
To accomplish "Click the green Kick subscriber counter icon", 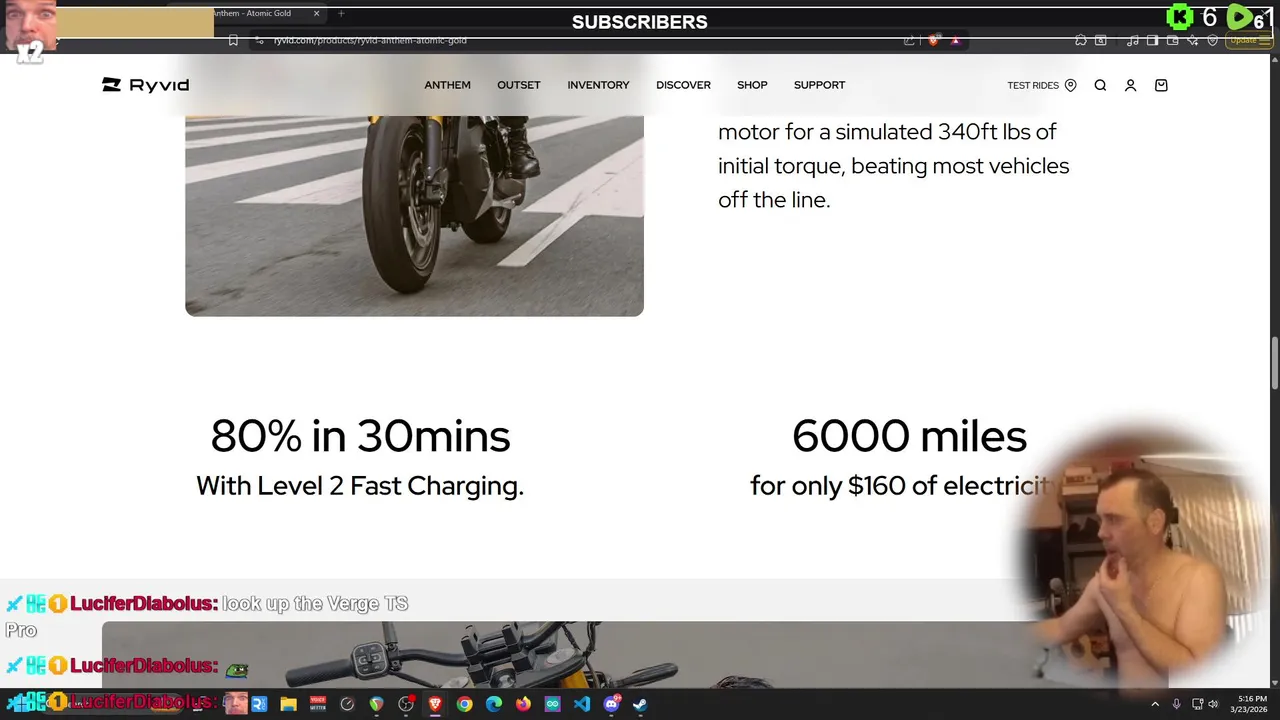I will [1181, 17].
